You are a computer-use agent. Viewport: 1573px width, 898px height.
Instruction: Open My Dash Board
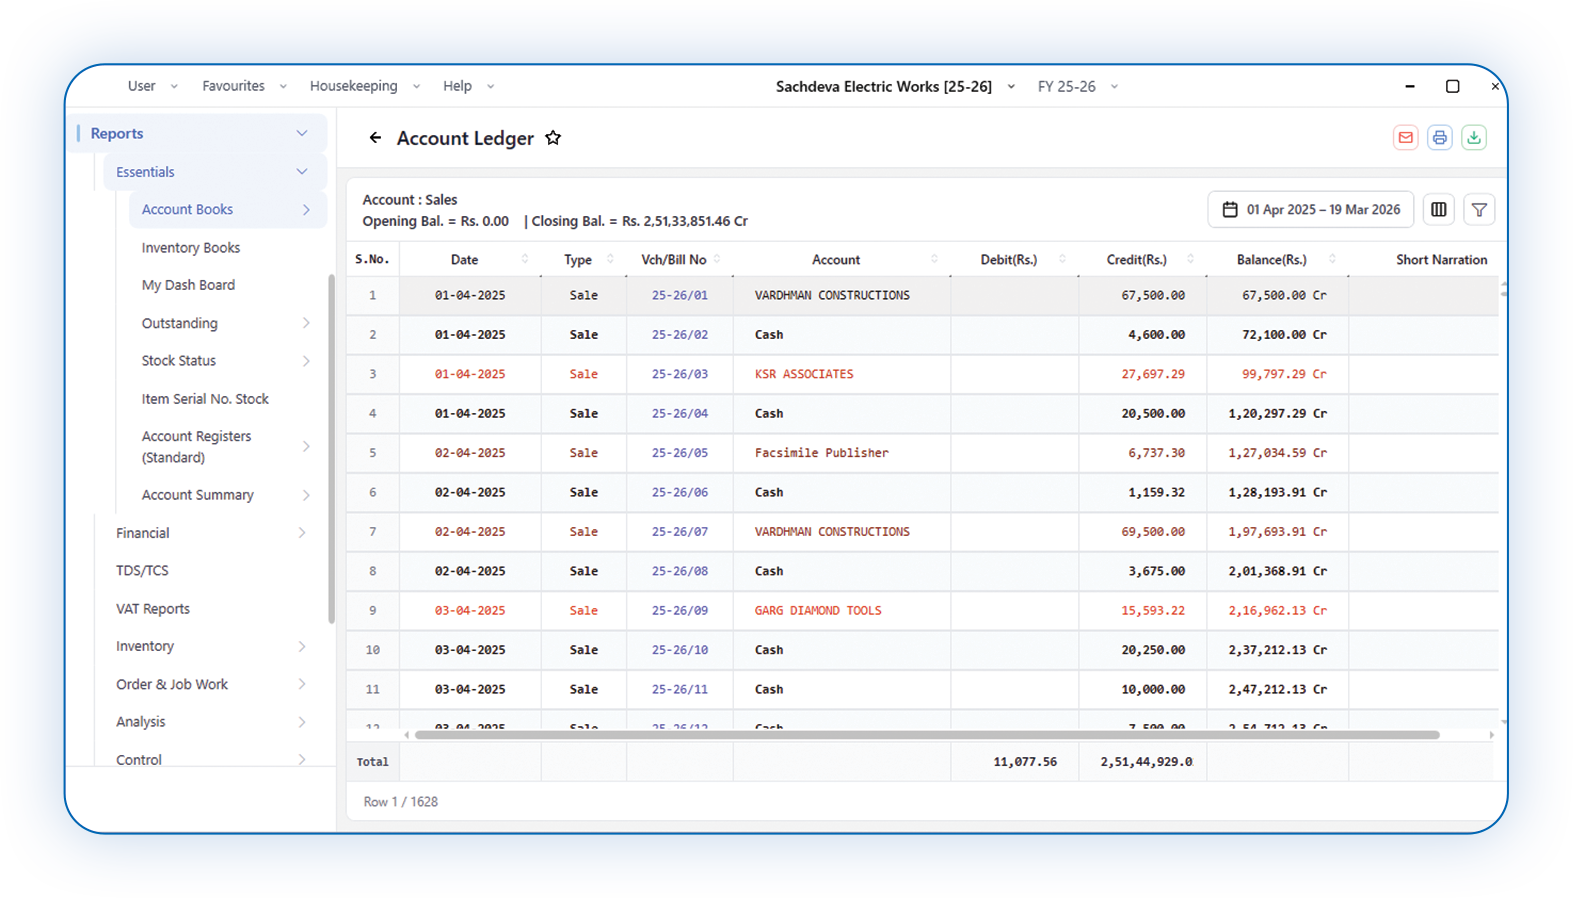tap(188, 285)
